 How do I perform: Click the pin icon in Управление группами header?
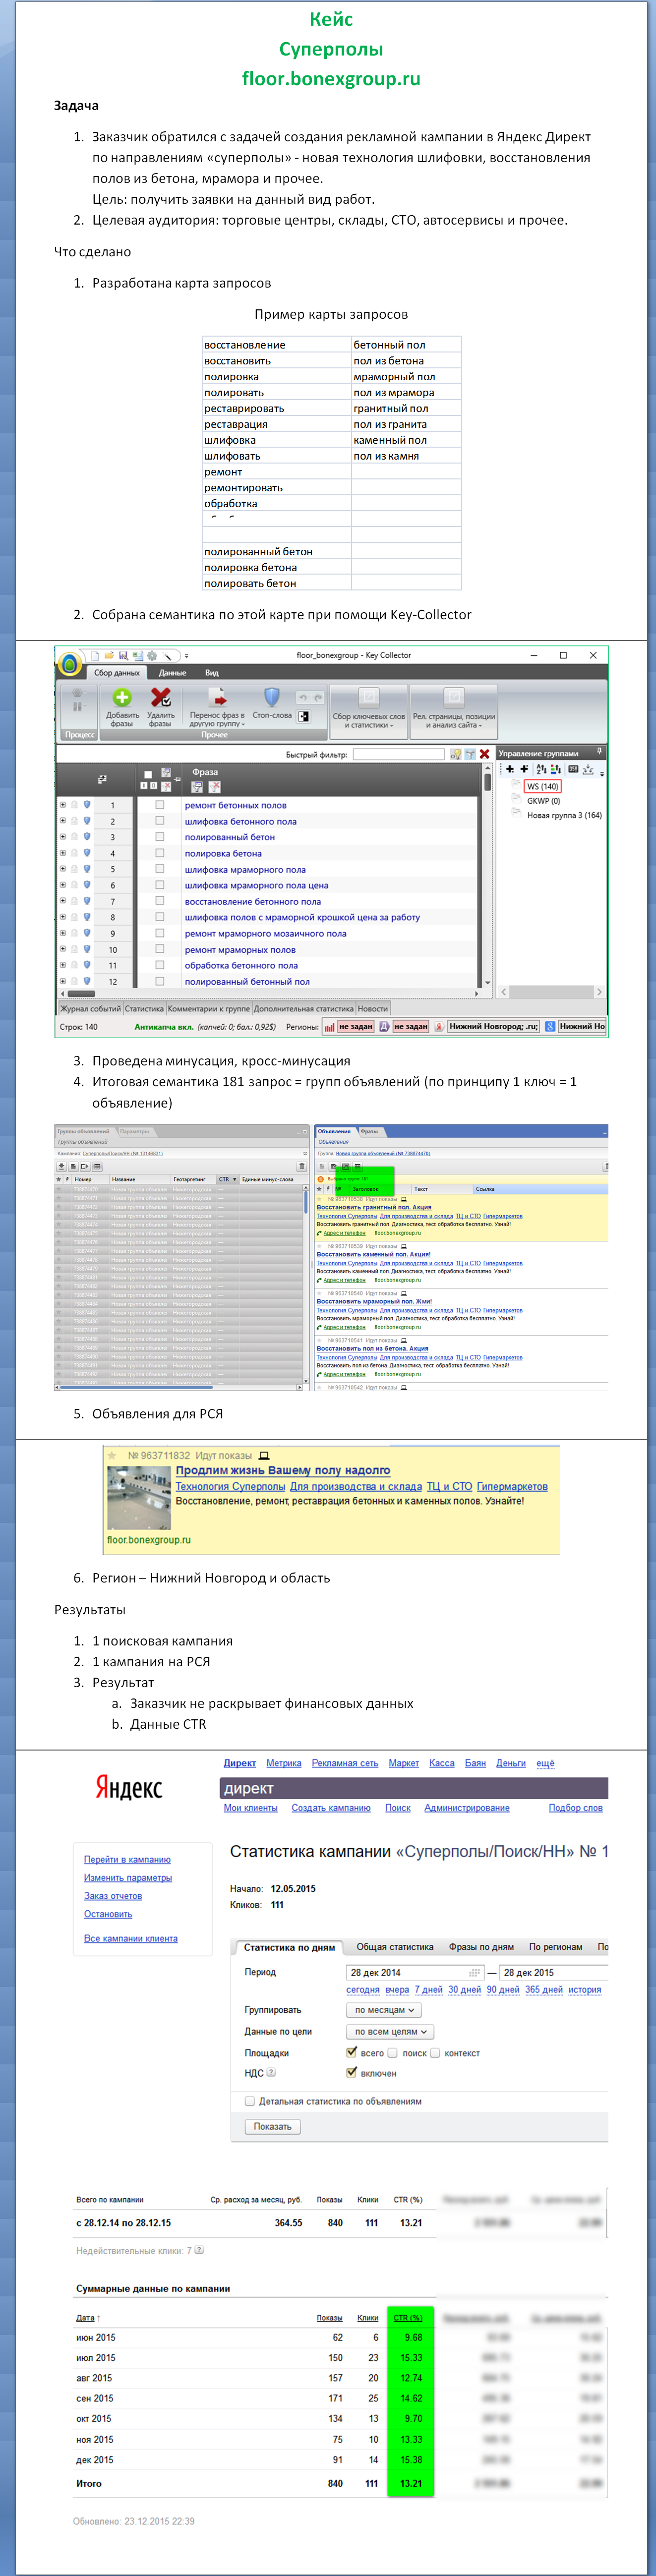(x=600, y=752)
